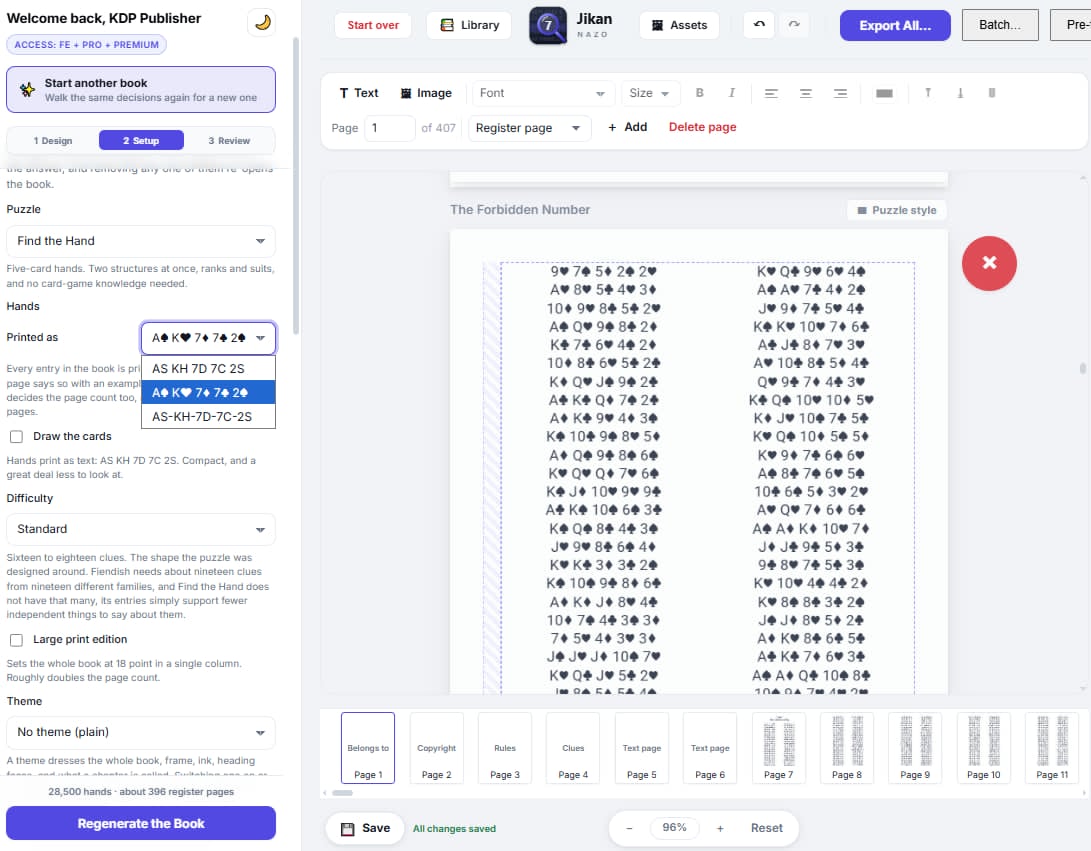This screenshot has height=851, width=1091.
Task: Click Start another book card
Action: click(x=141, y=90)
